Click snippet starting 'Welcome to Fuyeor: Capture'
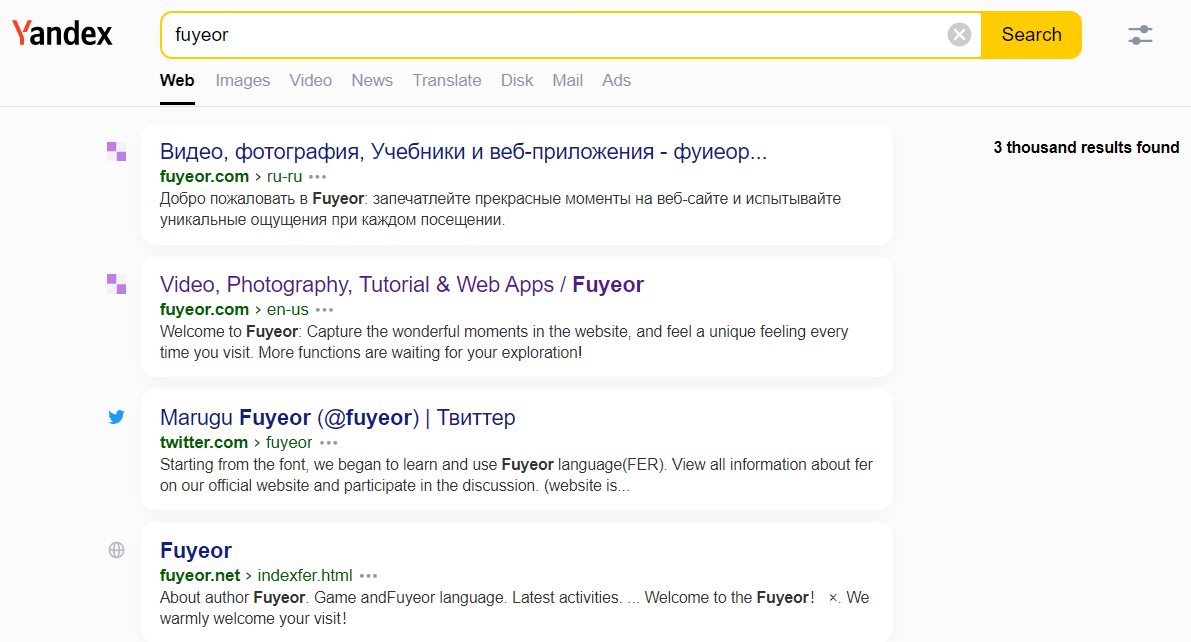Image resolution: width=1191 pixels, height=642 pixels. (504, 342)
